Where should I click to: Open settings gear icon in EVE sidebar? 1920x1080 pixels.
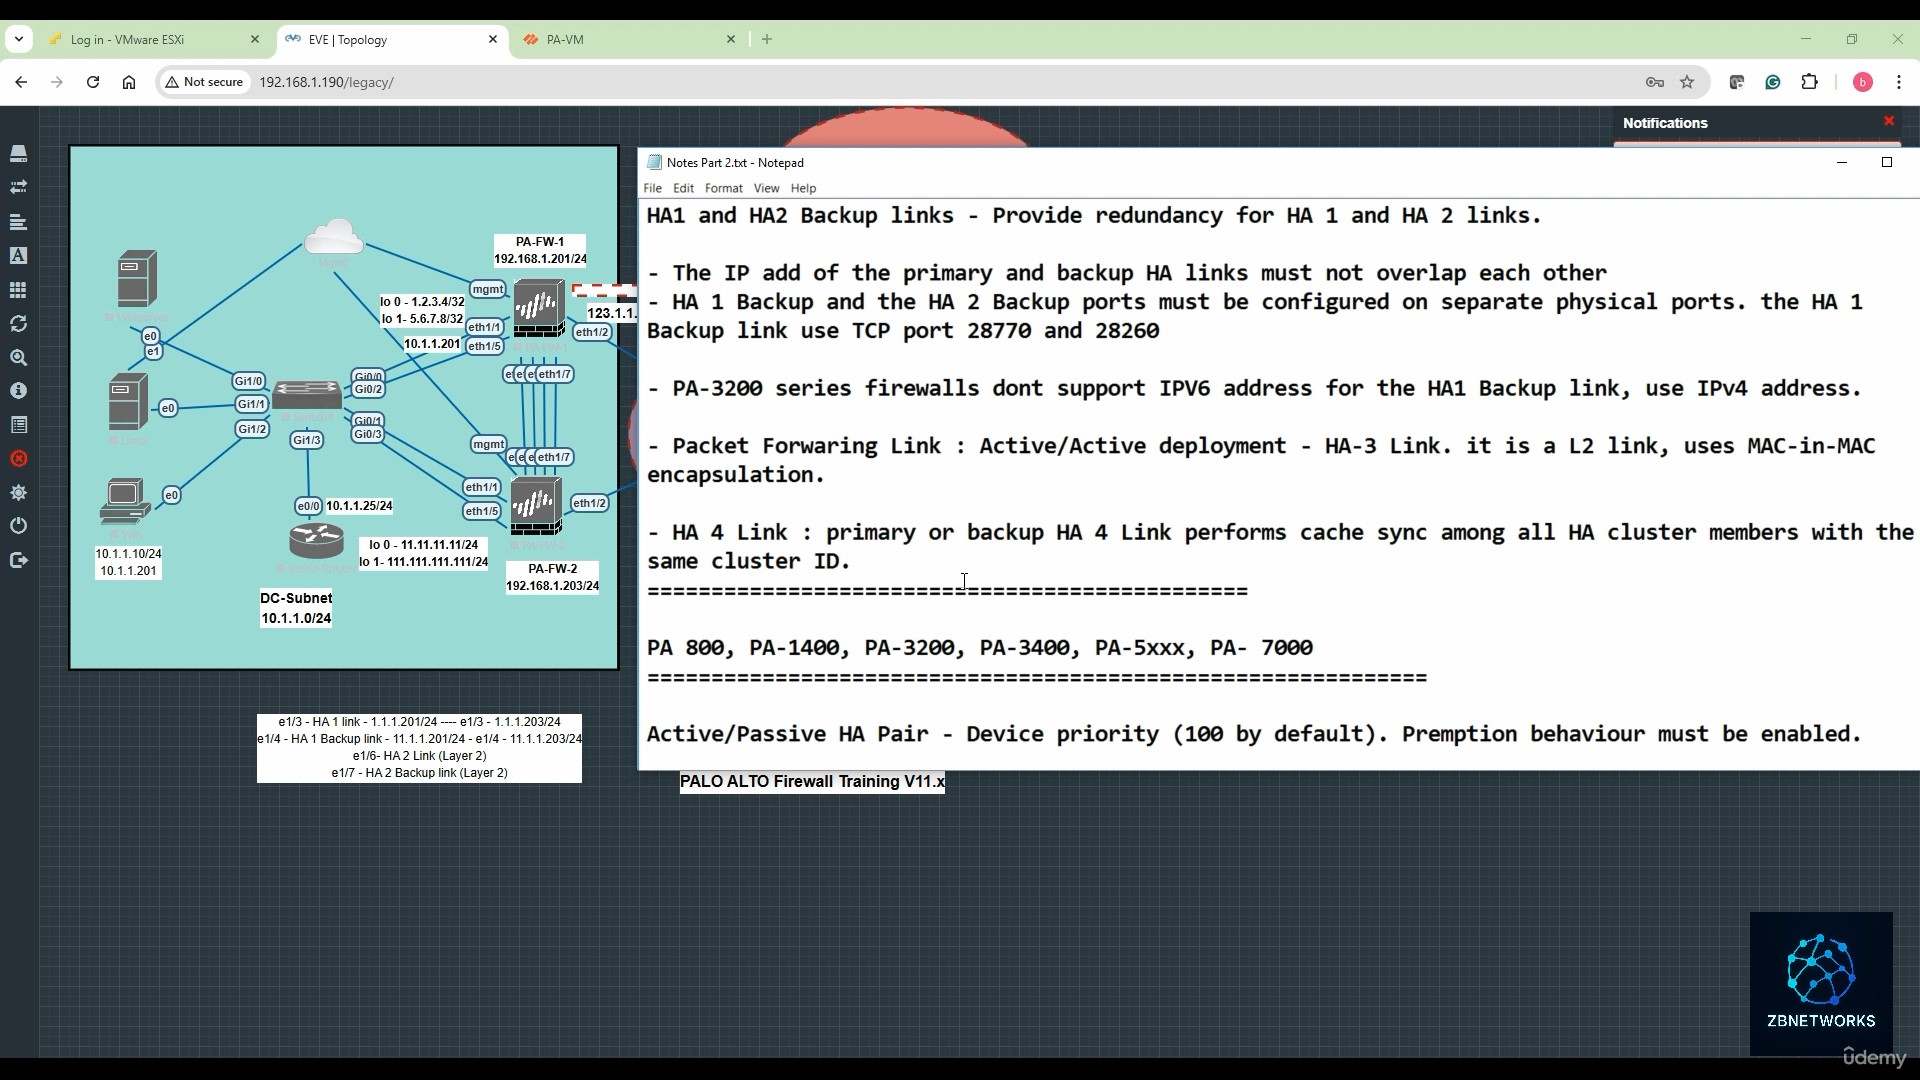pyautogui.click(x=18, y=493)
